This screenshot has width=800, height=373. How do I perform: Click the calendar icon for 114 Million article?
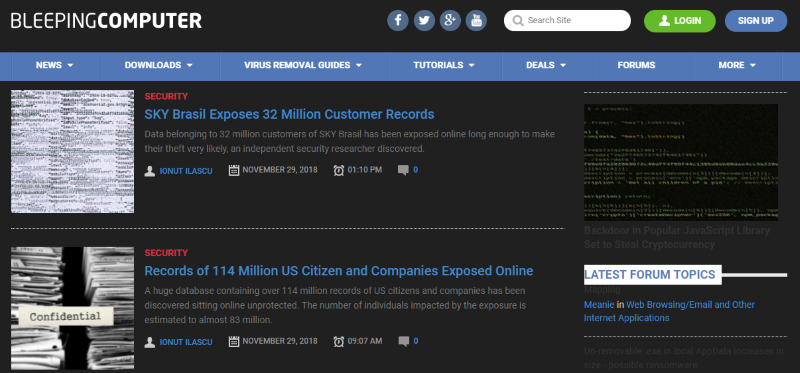234,342
